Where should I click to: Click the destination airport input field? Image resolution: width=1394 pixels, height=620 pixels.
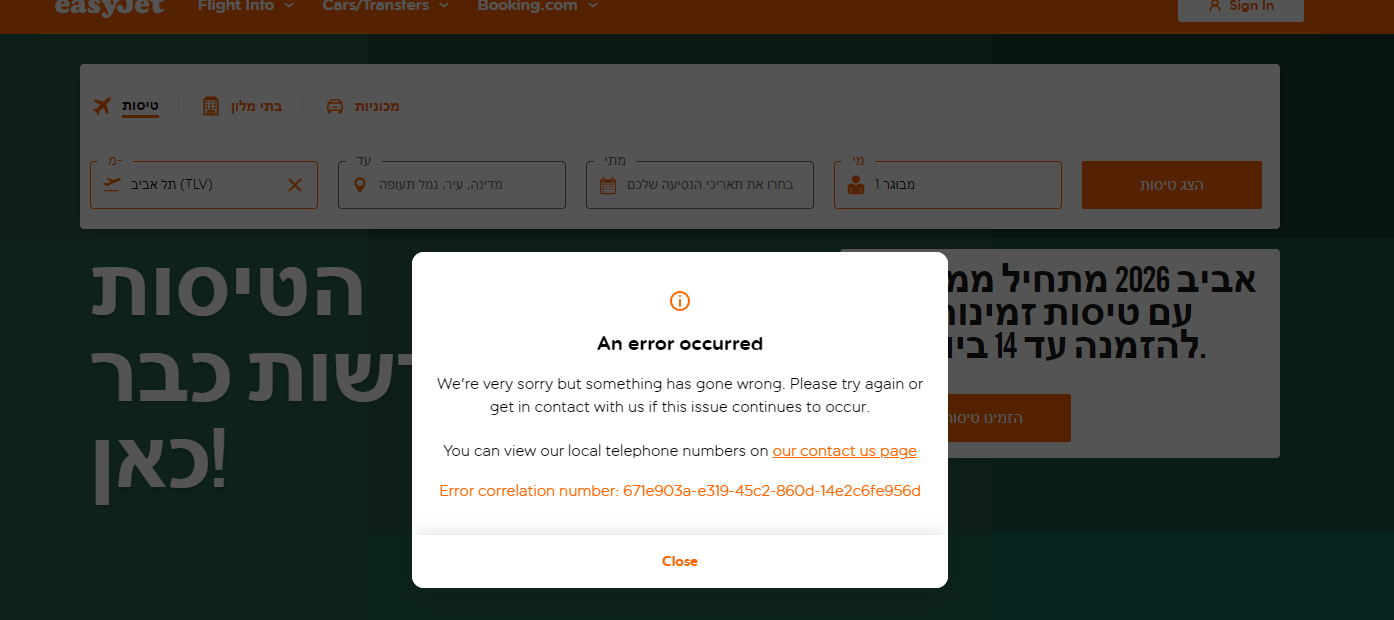[x=452, y=185]
